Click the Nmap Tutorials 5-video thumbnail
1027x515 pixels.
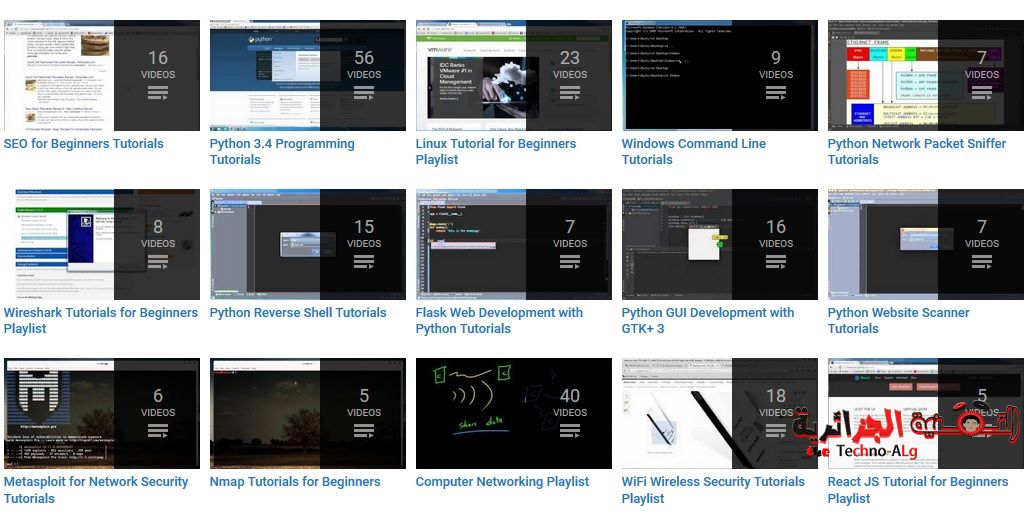click(x=307, y=413)
